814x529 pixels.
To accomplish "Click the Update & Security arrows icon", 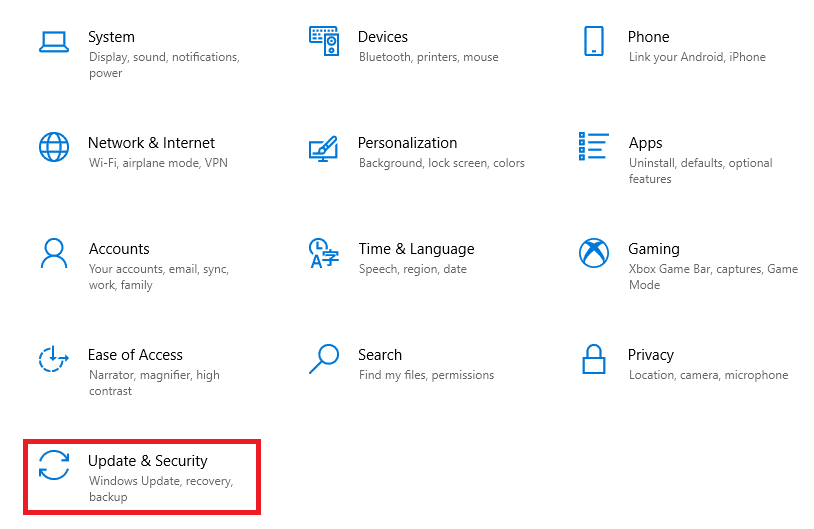I will 53,465.
